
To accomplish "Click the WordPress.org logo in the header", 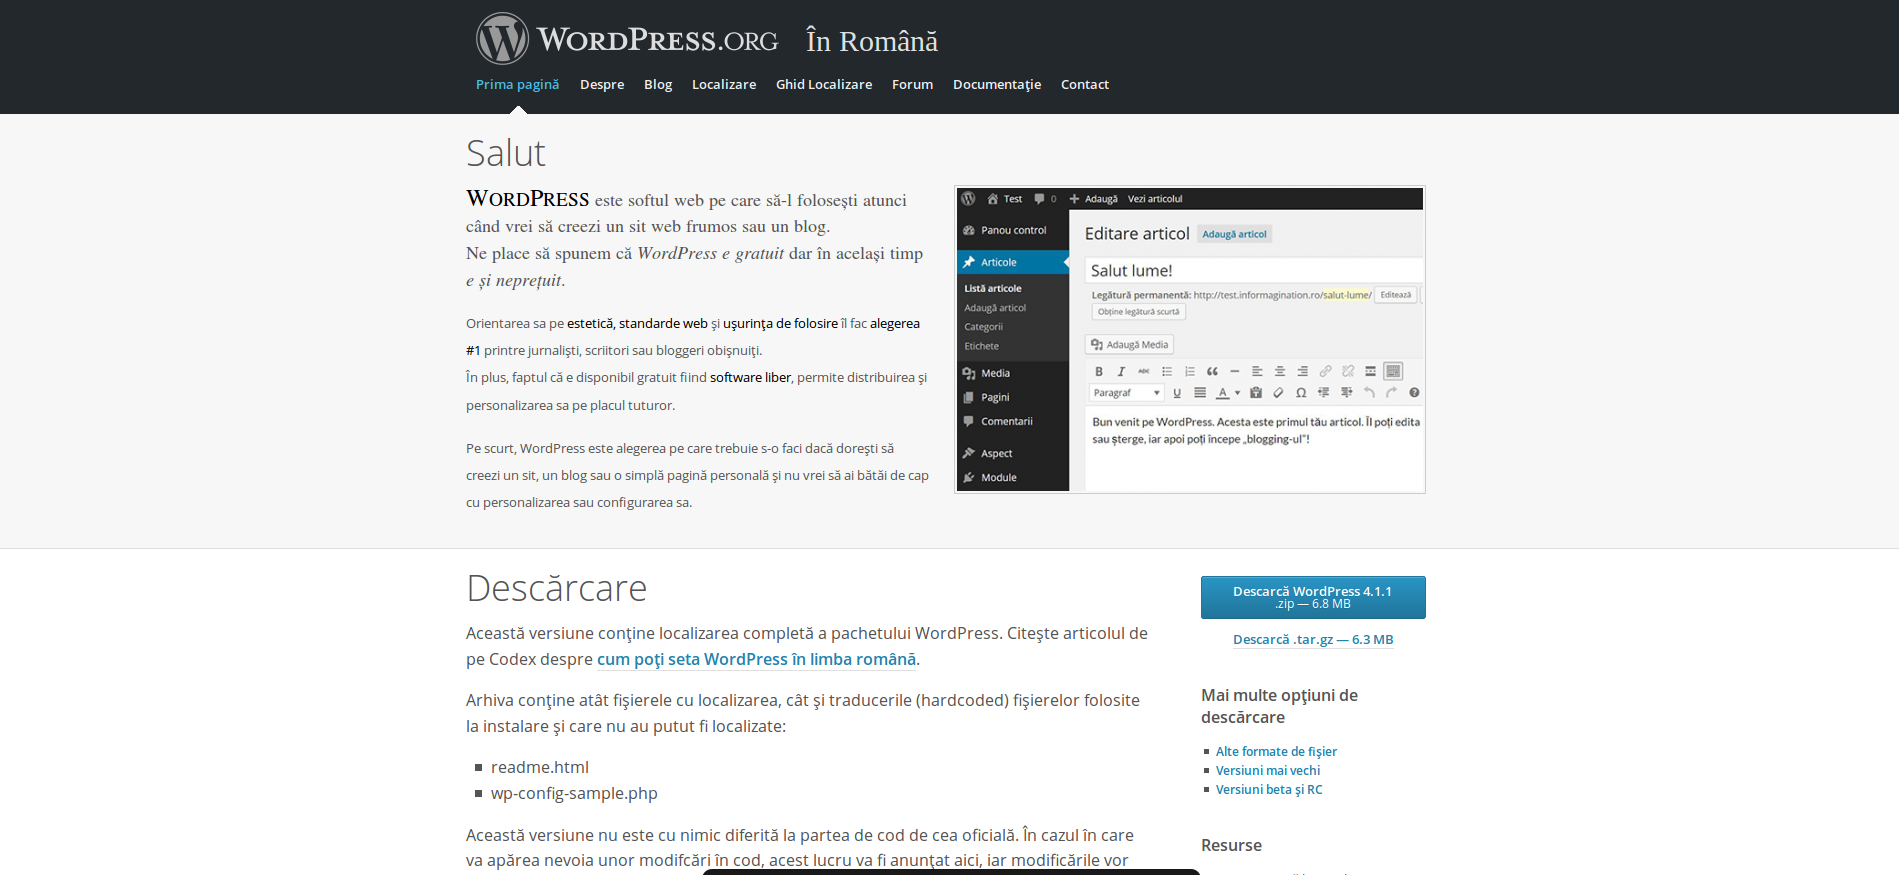I will 627,39.
